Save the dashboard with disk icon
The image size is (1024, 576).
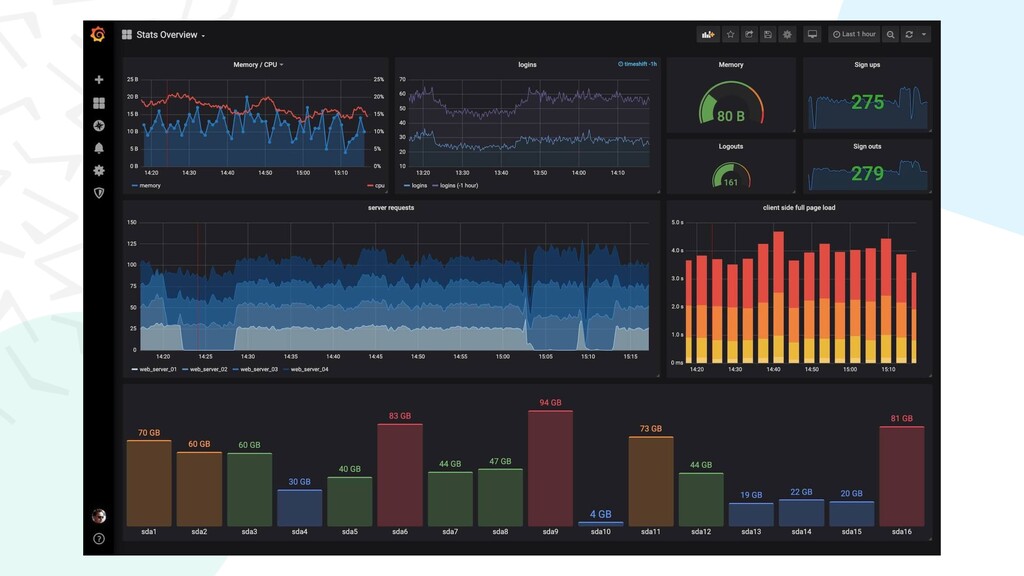[x=768, y=35]
